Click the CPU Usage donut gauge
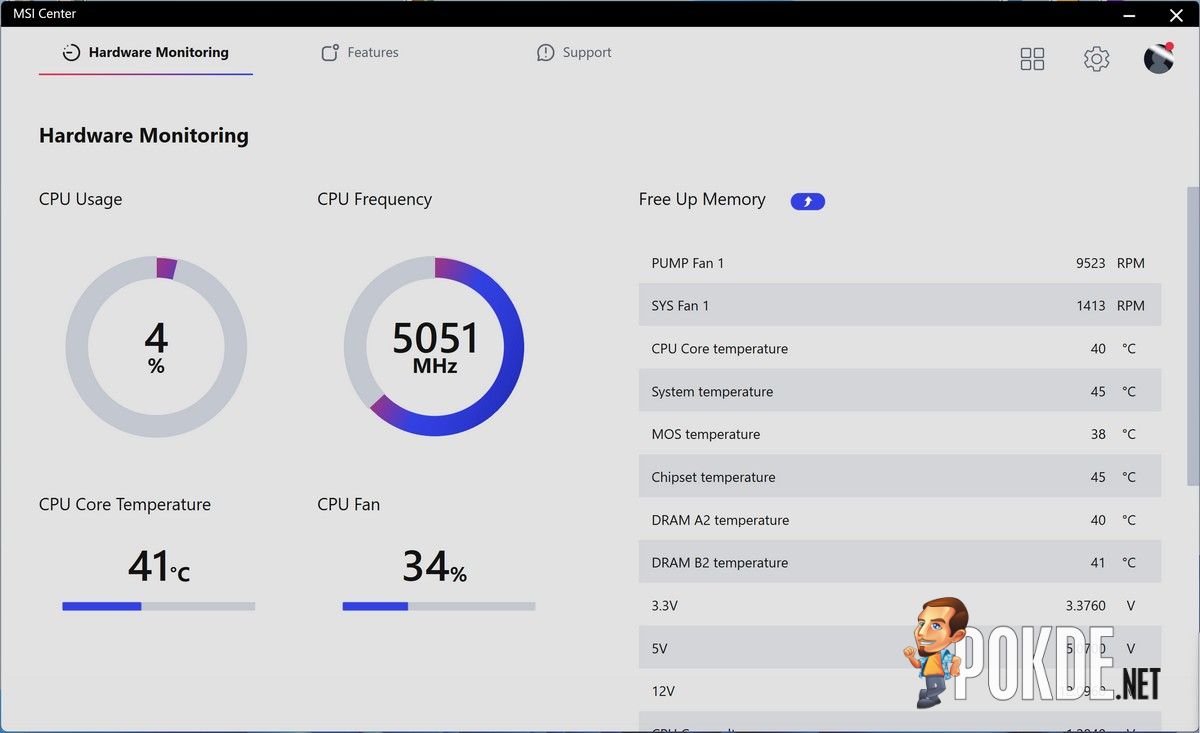 point(156,346)
